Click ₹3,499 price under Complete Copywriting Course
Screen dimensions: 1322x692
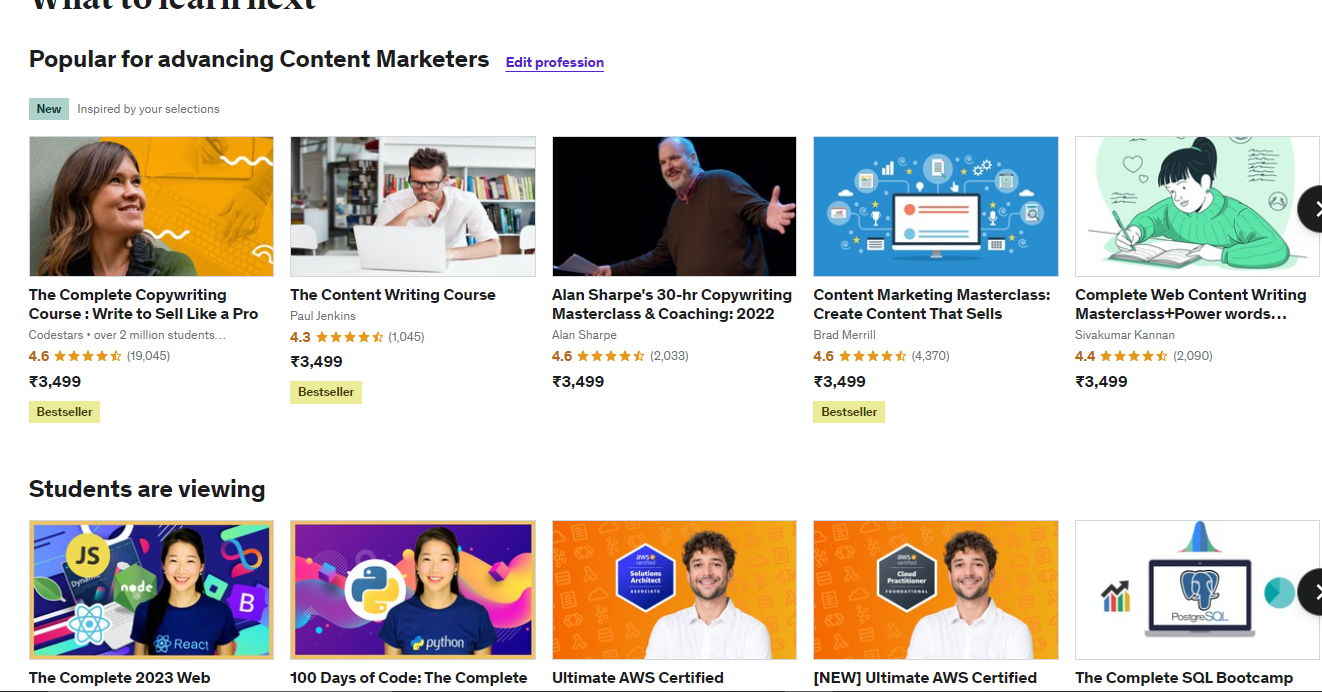(55, 381)
